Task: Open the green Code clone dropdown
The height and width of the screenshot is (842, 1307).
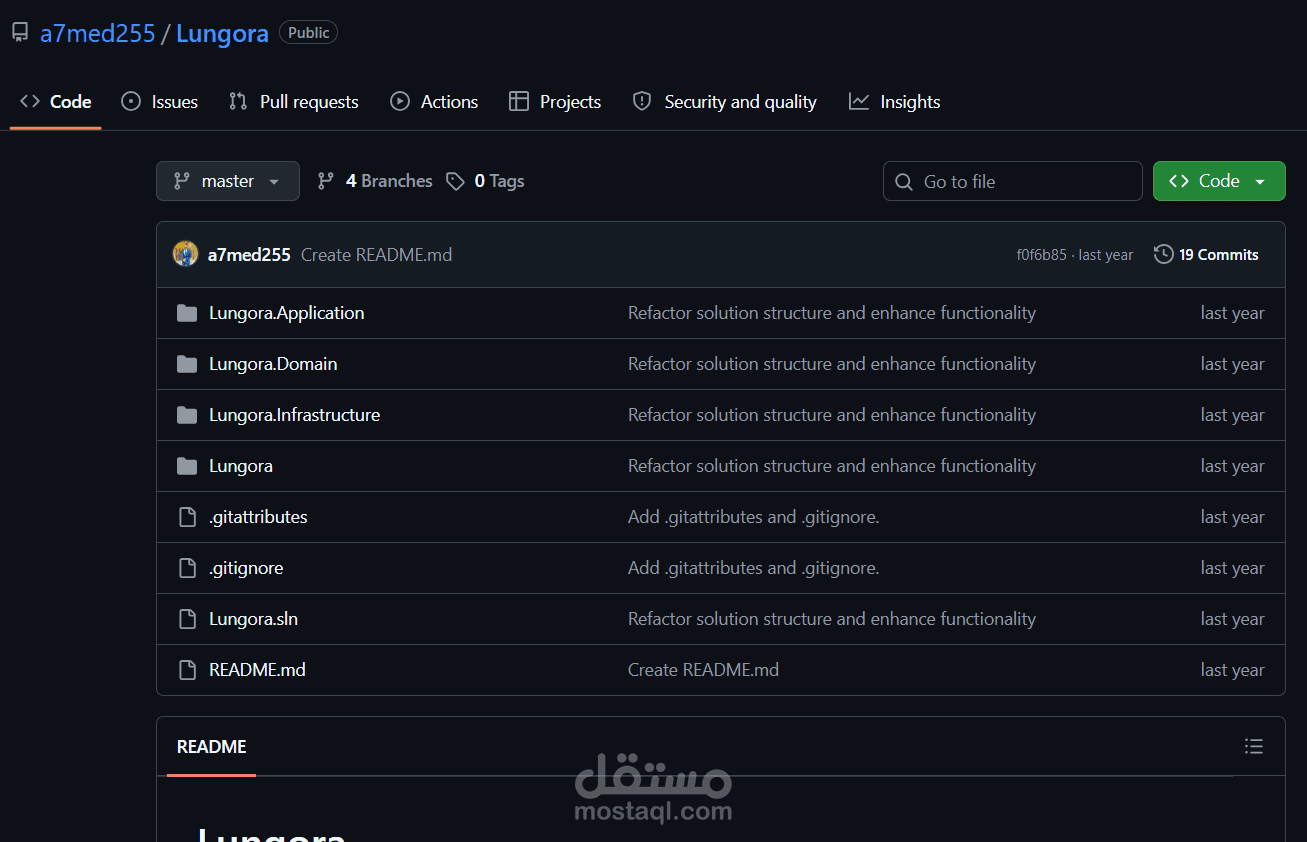Action: (1219, 181)
